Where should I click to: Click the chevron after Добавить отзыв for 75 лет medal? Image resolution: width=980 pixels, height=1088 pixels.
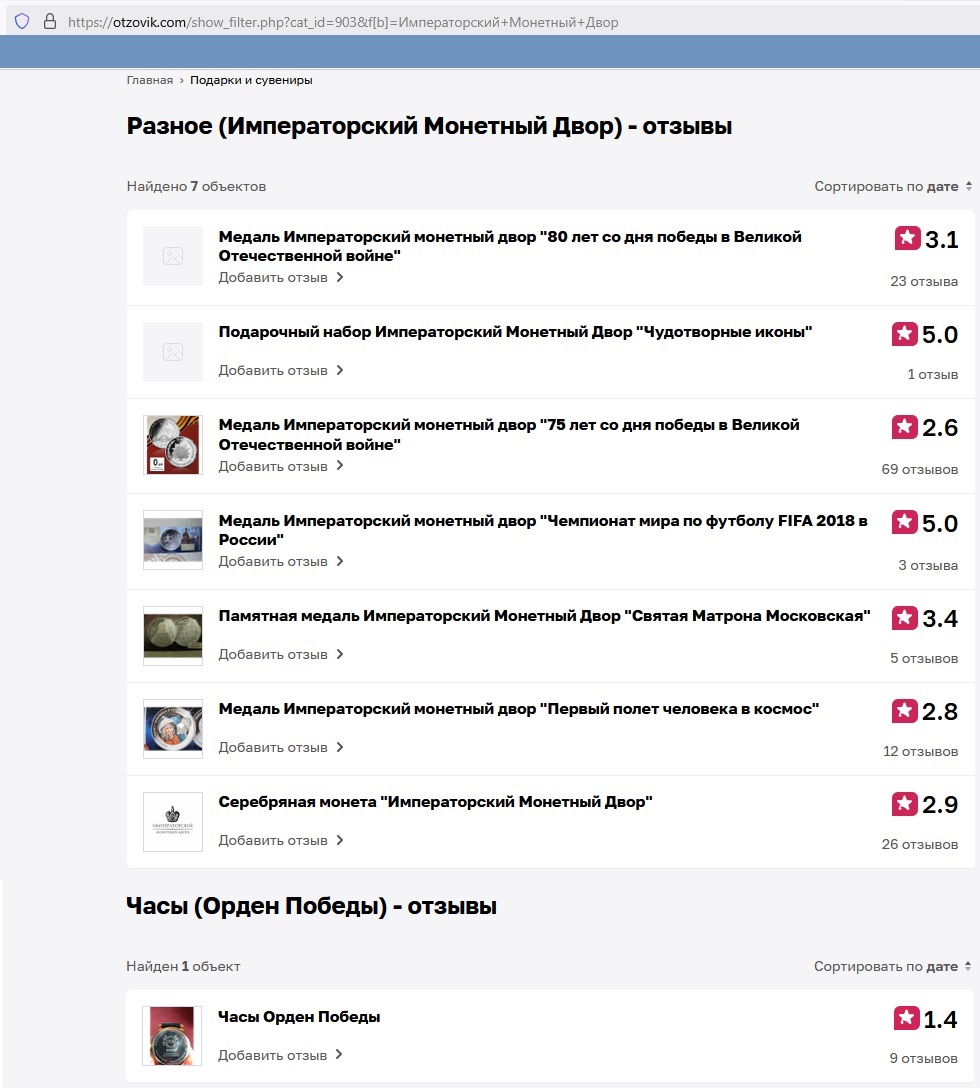click(x=340, y=465)
